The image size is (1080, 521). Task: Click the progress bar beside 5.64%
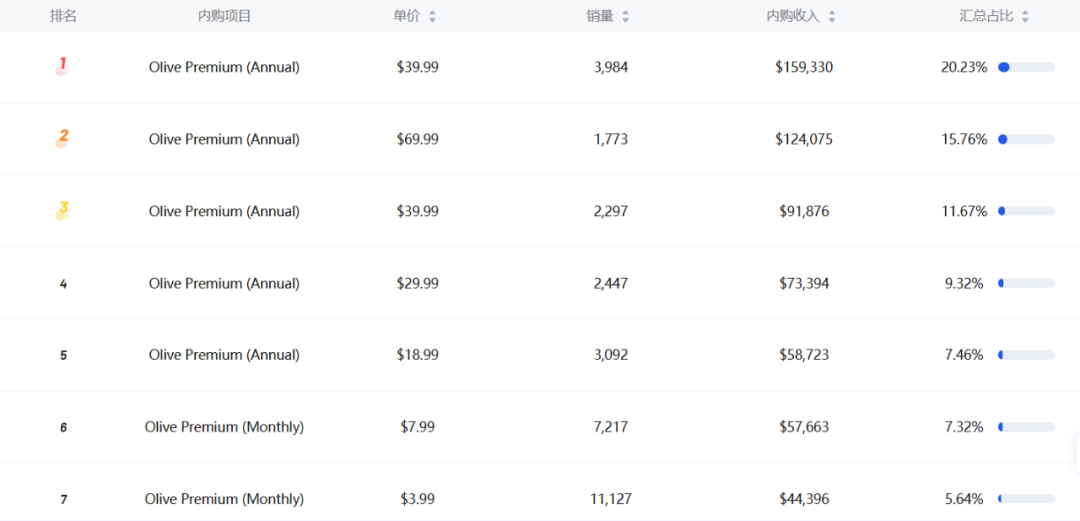pyautogui.click(x=1026, y=499)
